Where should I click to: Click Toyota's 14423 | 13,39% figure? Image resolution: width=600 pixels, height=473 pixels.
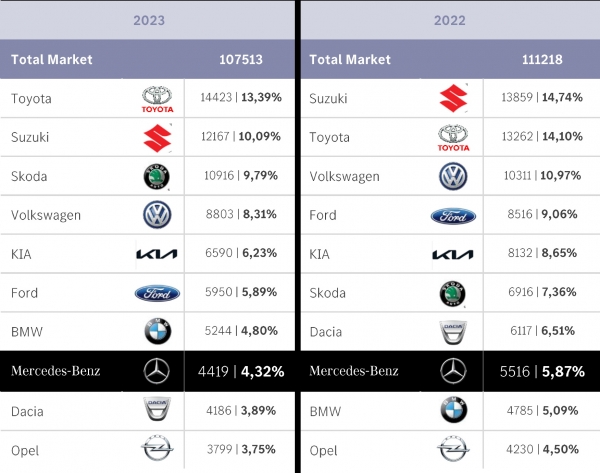(x=239, y=98)
